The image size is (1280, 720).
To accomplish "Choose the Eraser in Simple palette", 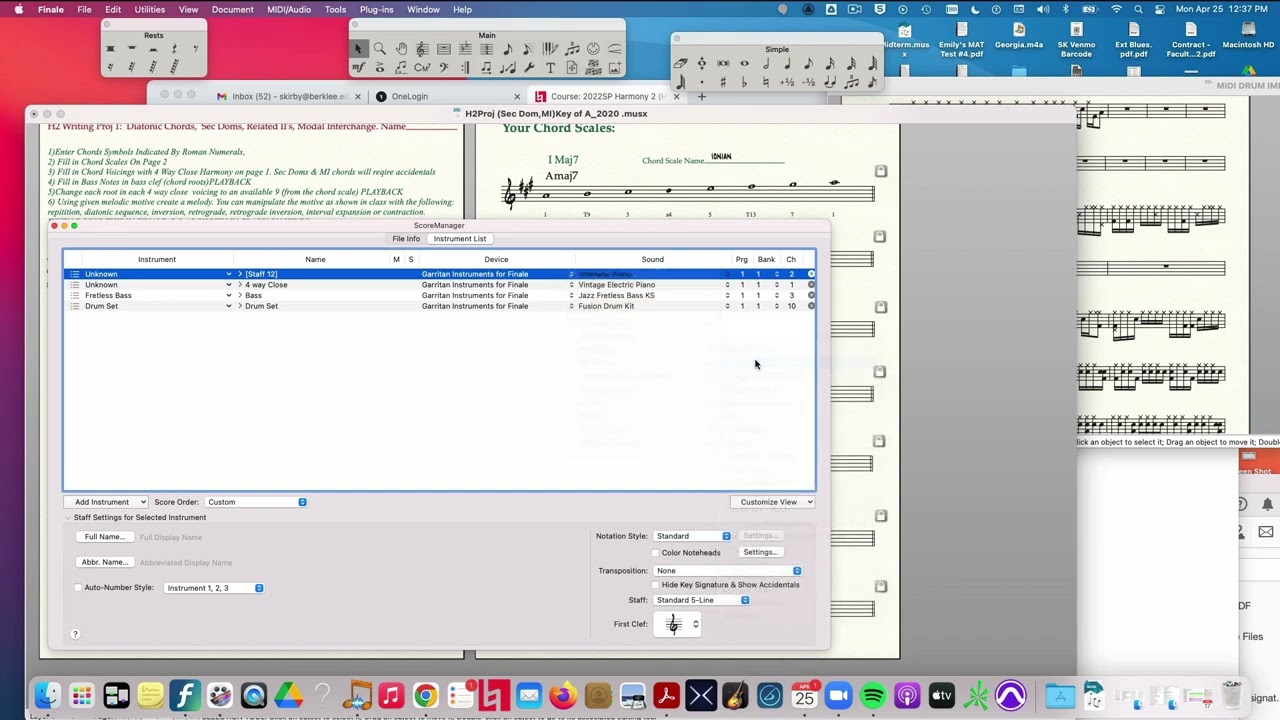I will coord(681,64).
